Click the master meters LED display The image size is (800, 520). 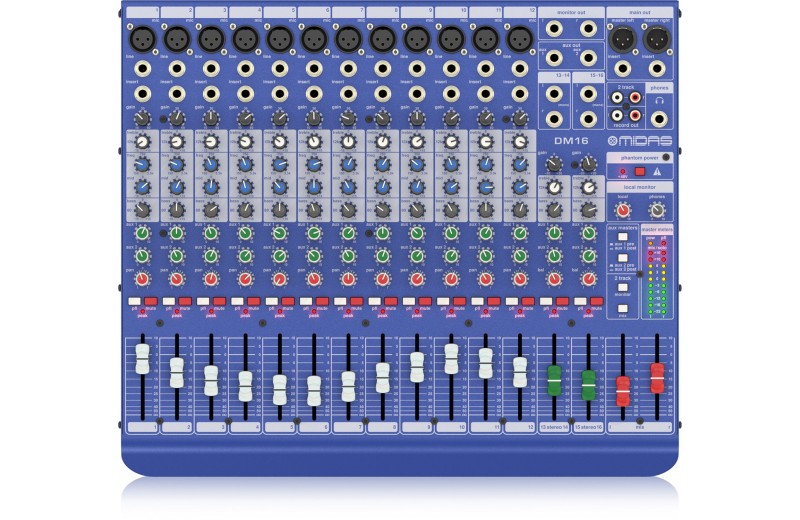click(x=657, y=276)
